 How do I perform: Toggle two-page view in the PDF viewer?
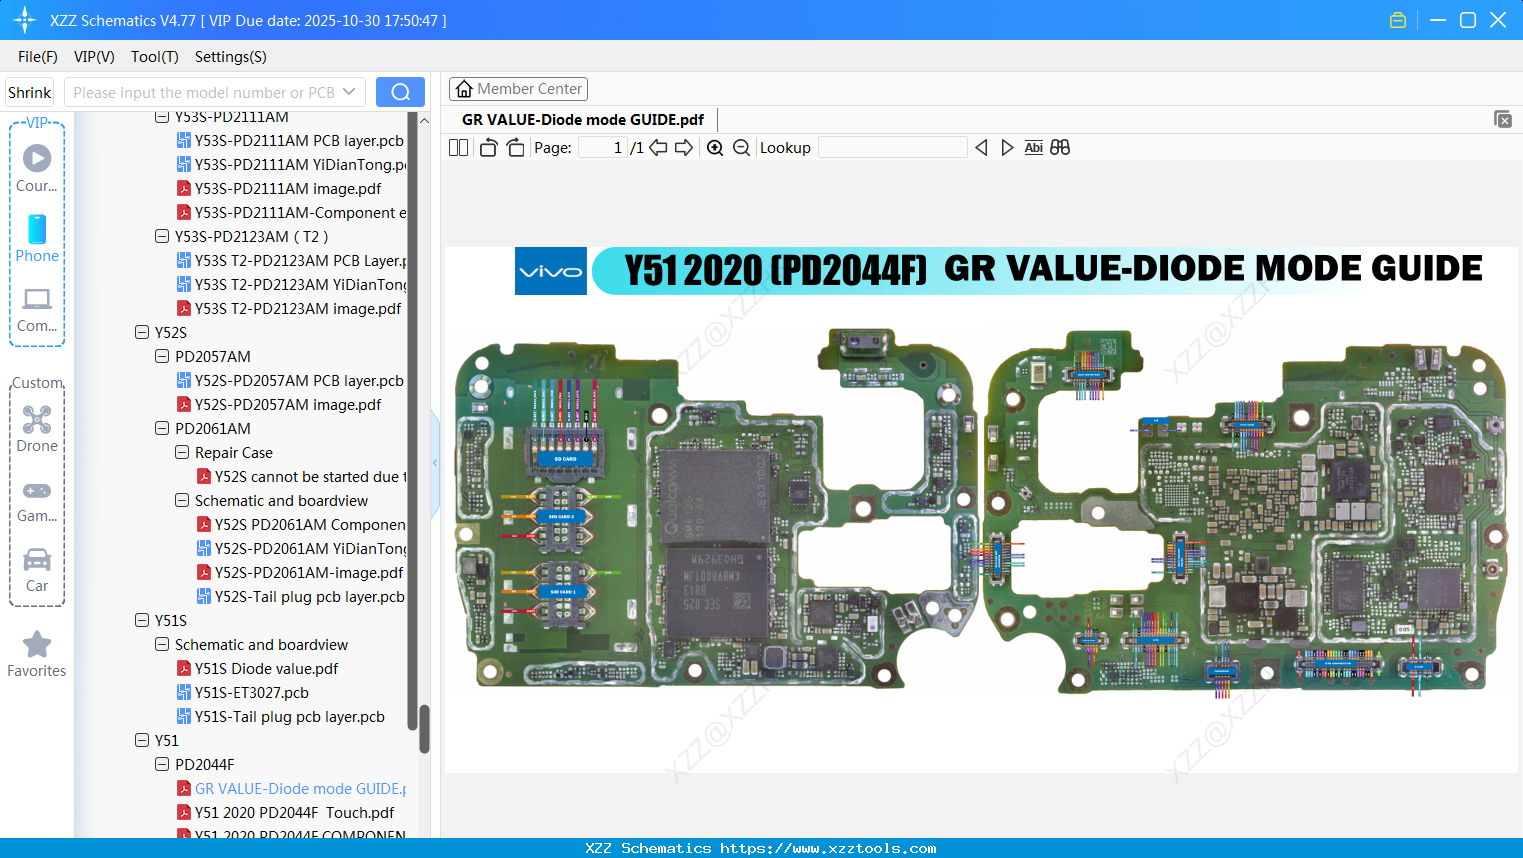pyautogui.click(x=458, y=147)
